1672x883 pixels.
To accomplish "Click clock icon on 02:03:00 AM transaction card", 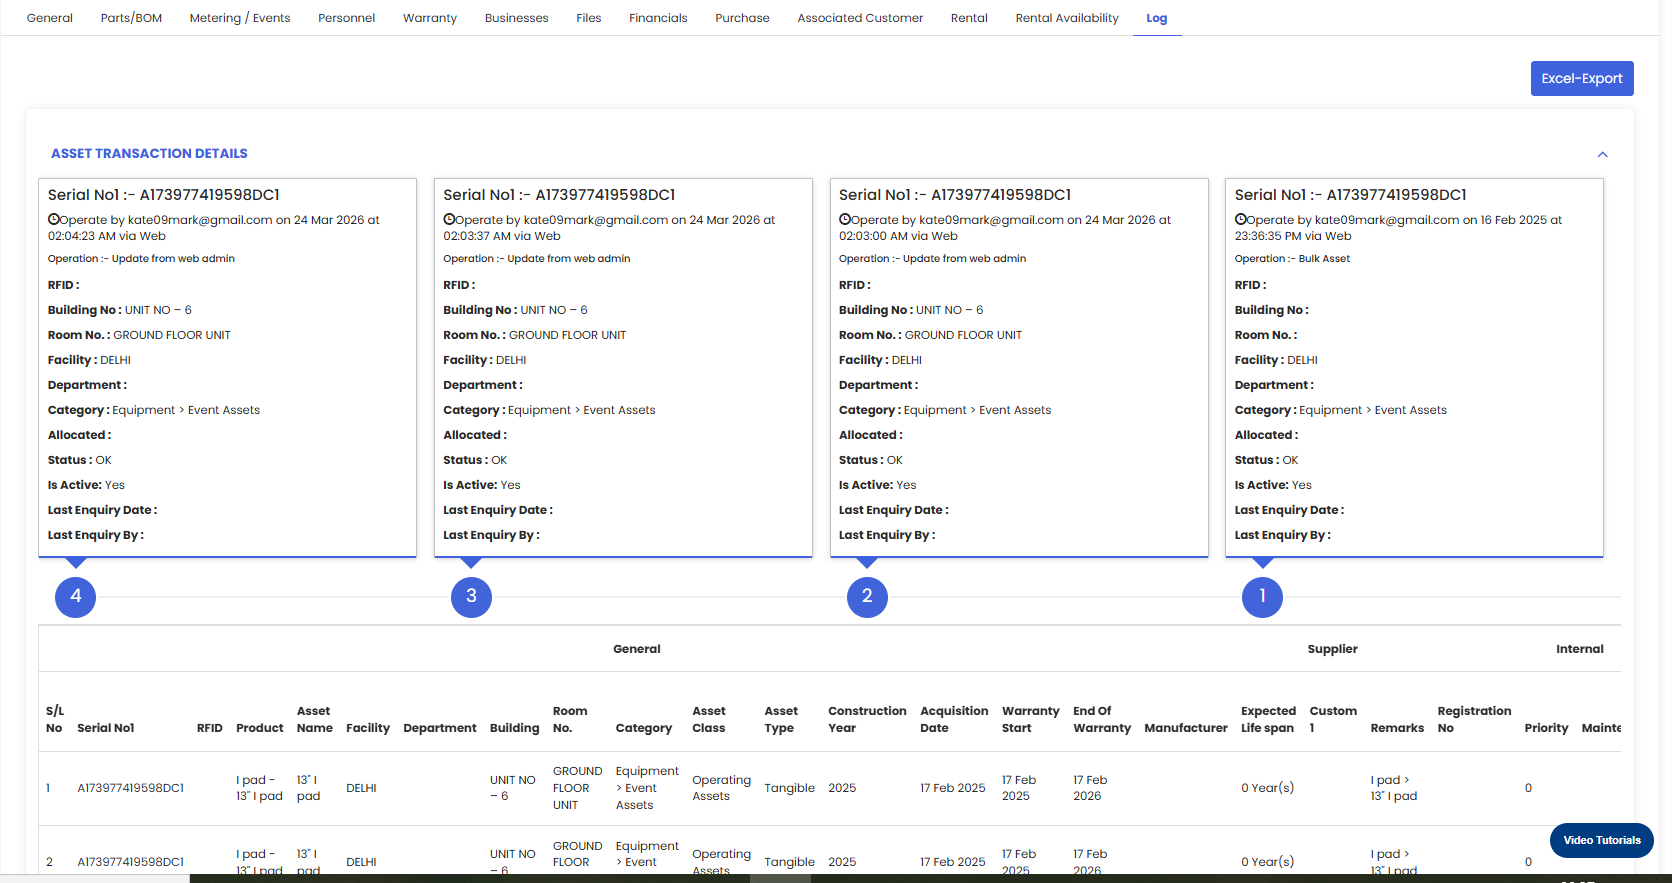I will (x=845, y=219).
